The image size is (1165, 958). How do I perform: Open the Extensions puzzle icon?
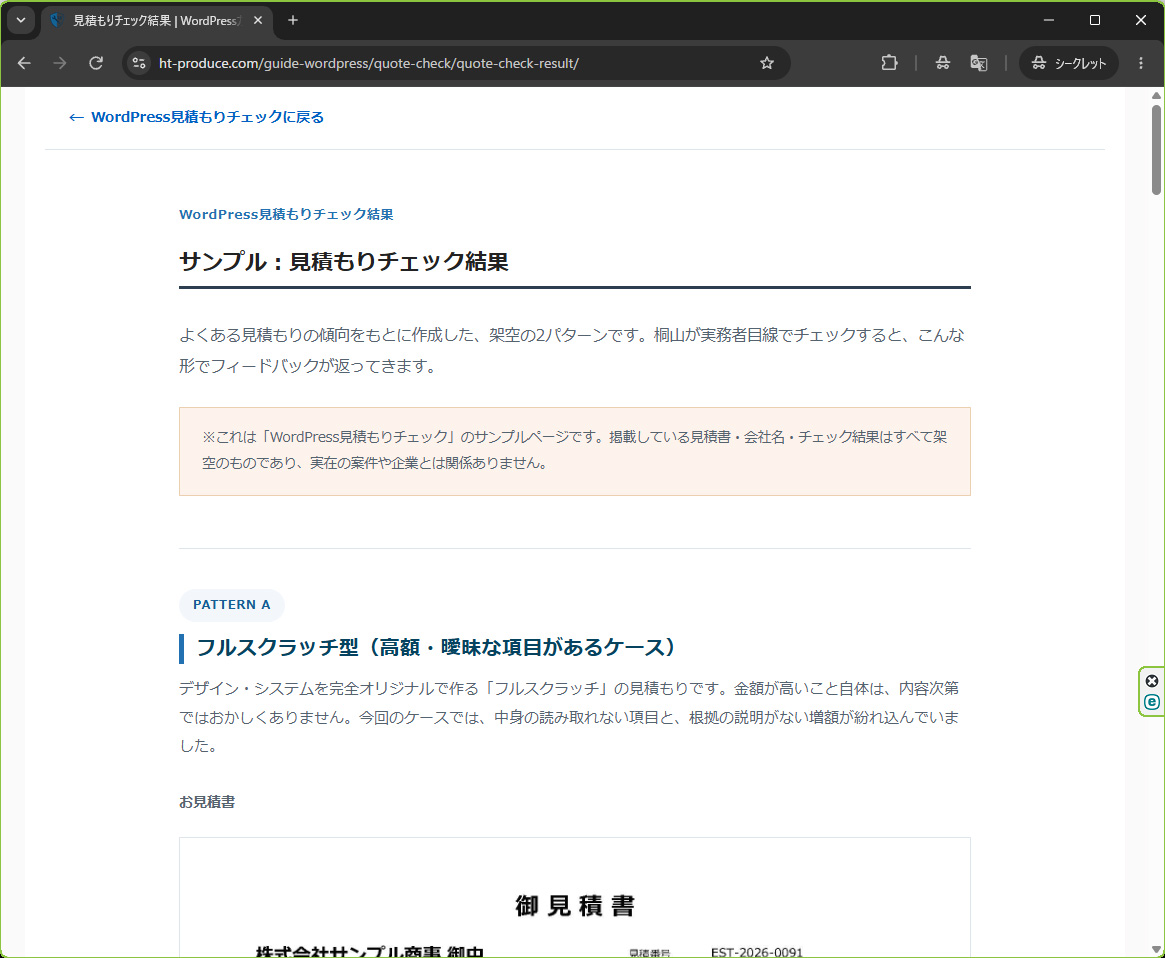(889, 63)
